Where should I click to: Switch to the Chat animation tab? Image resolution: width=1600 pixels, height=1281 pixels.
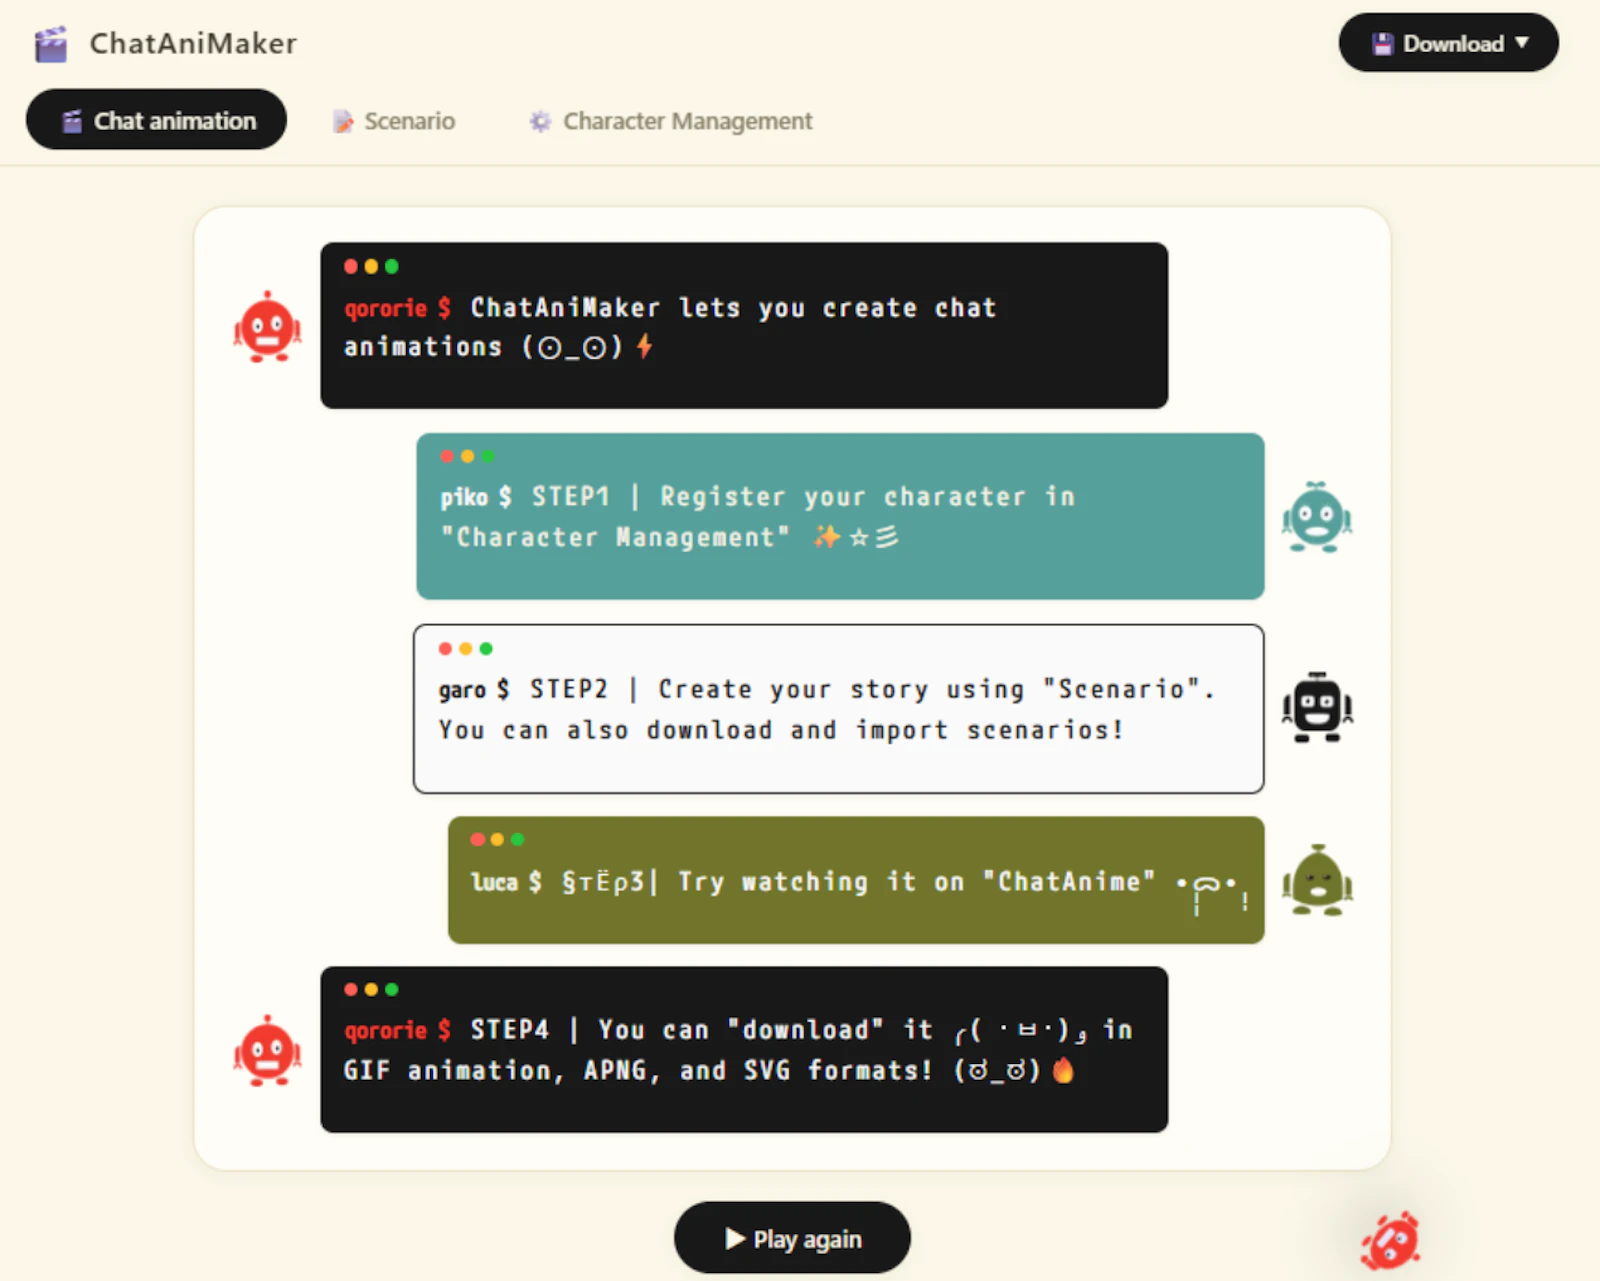pyautogui.click(x=156, y=120)
